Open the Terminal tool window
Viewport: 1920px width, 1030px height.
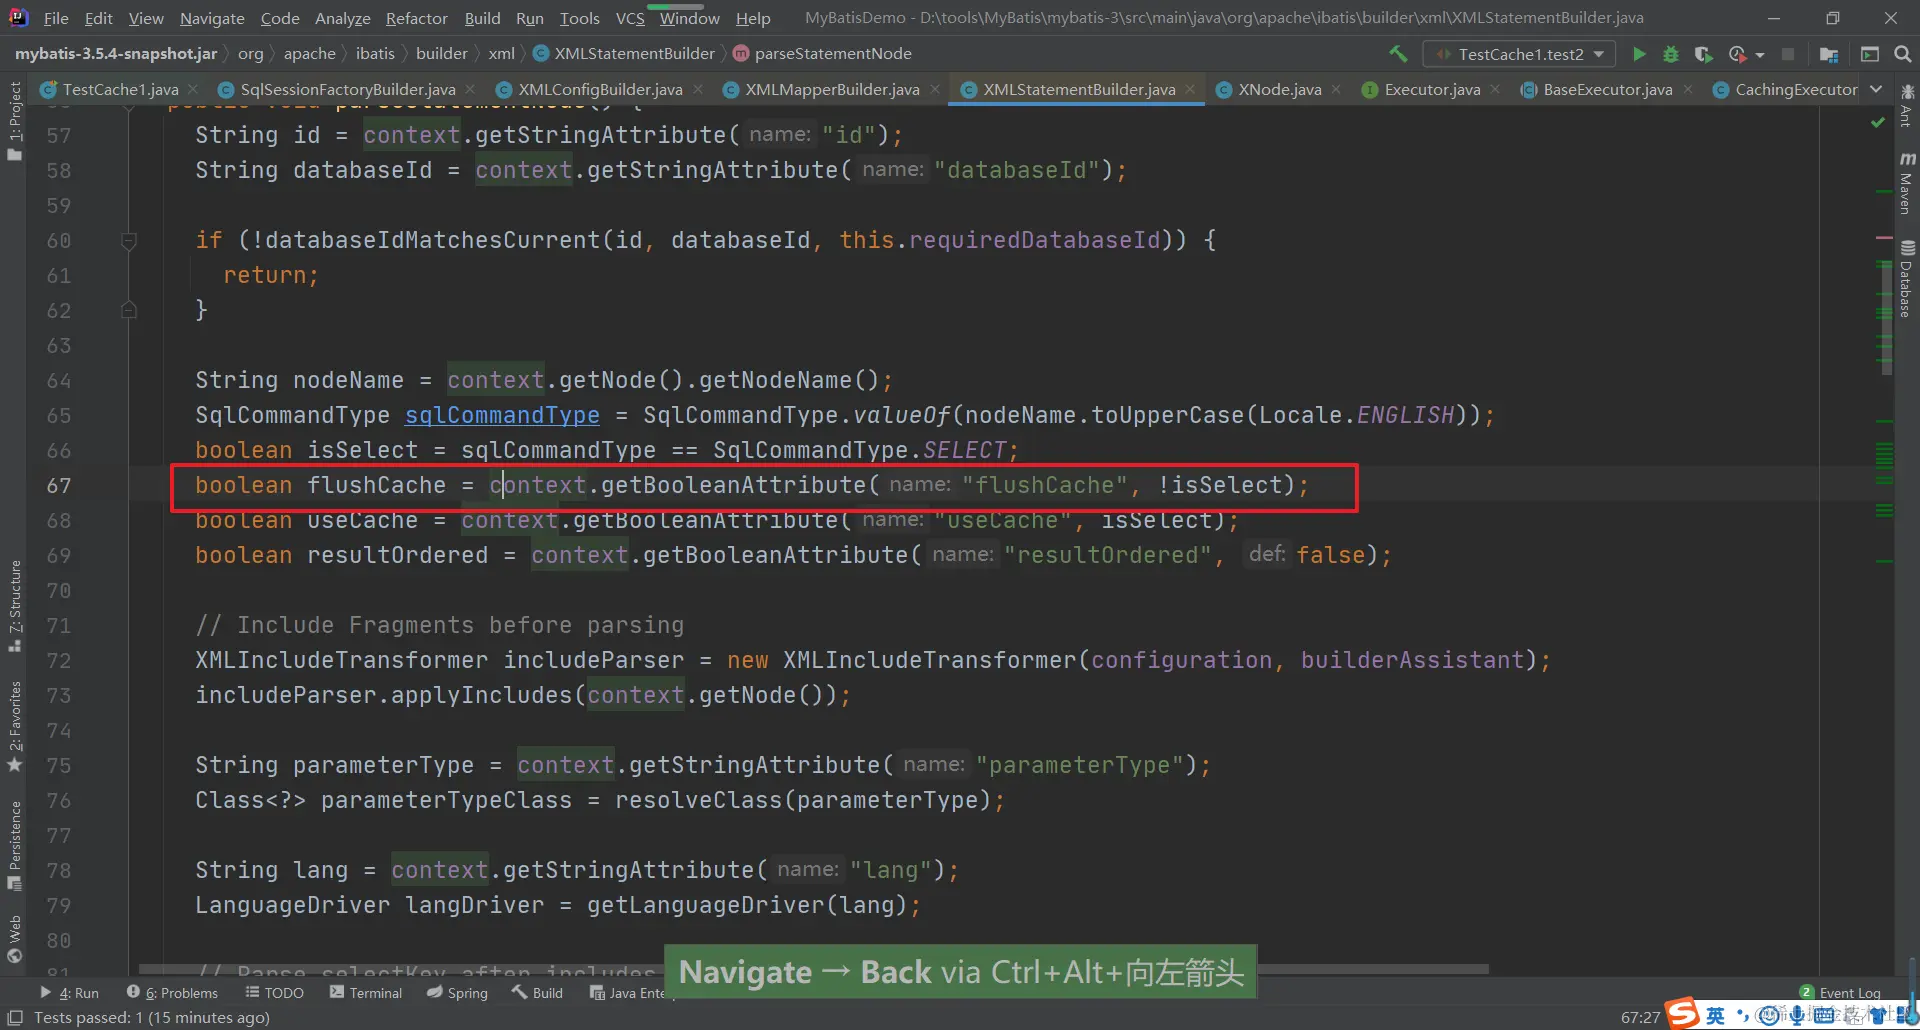366,993
